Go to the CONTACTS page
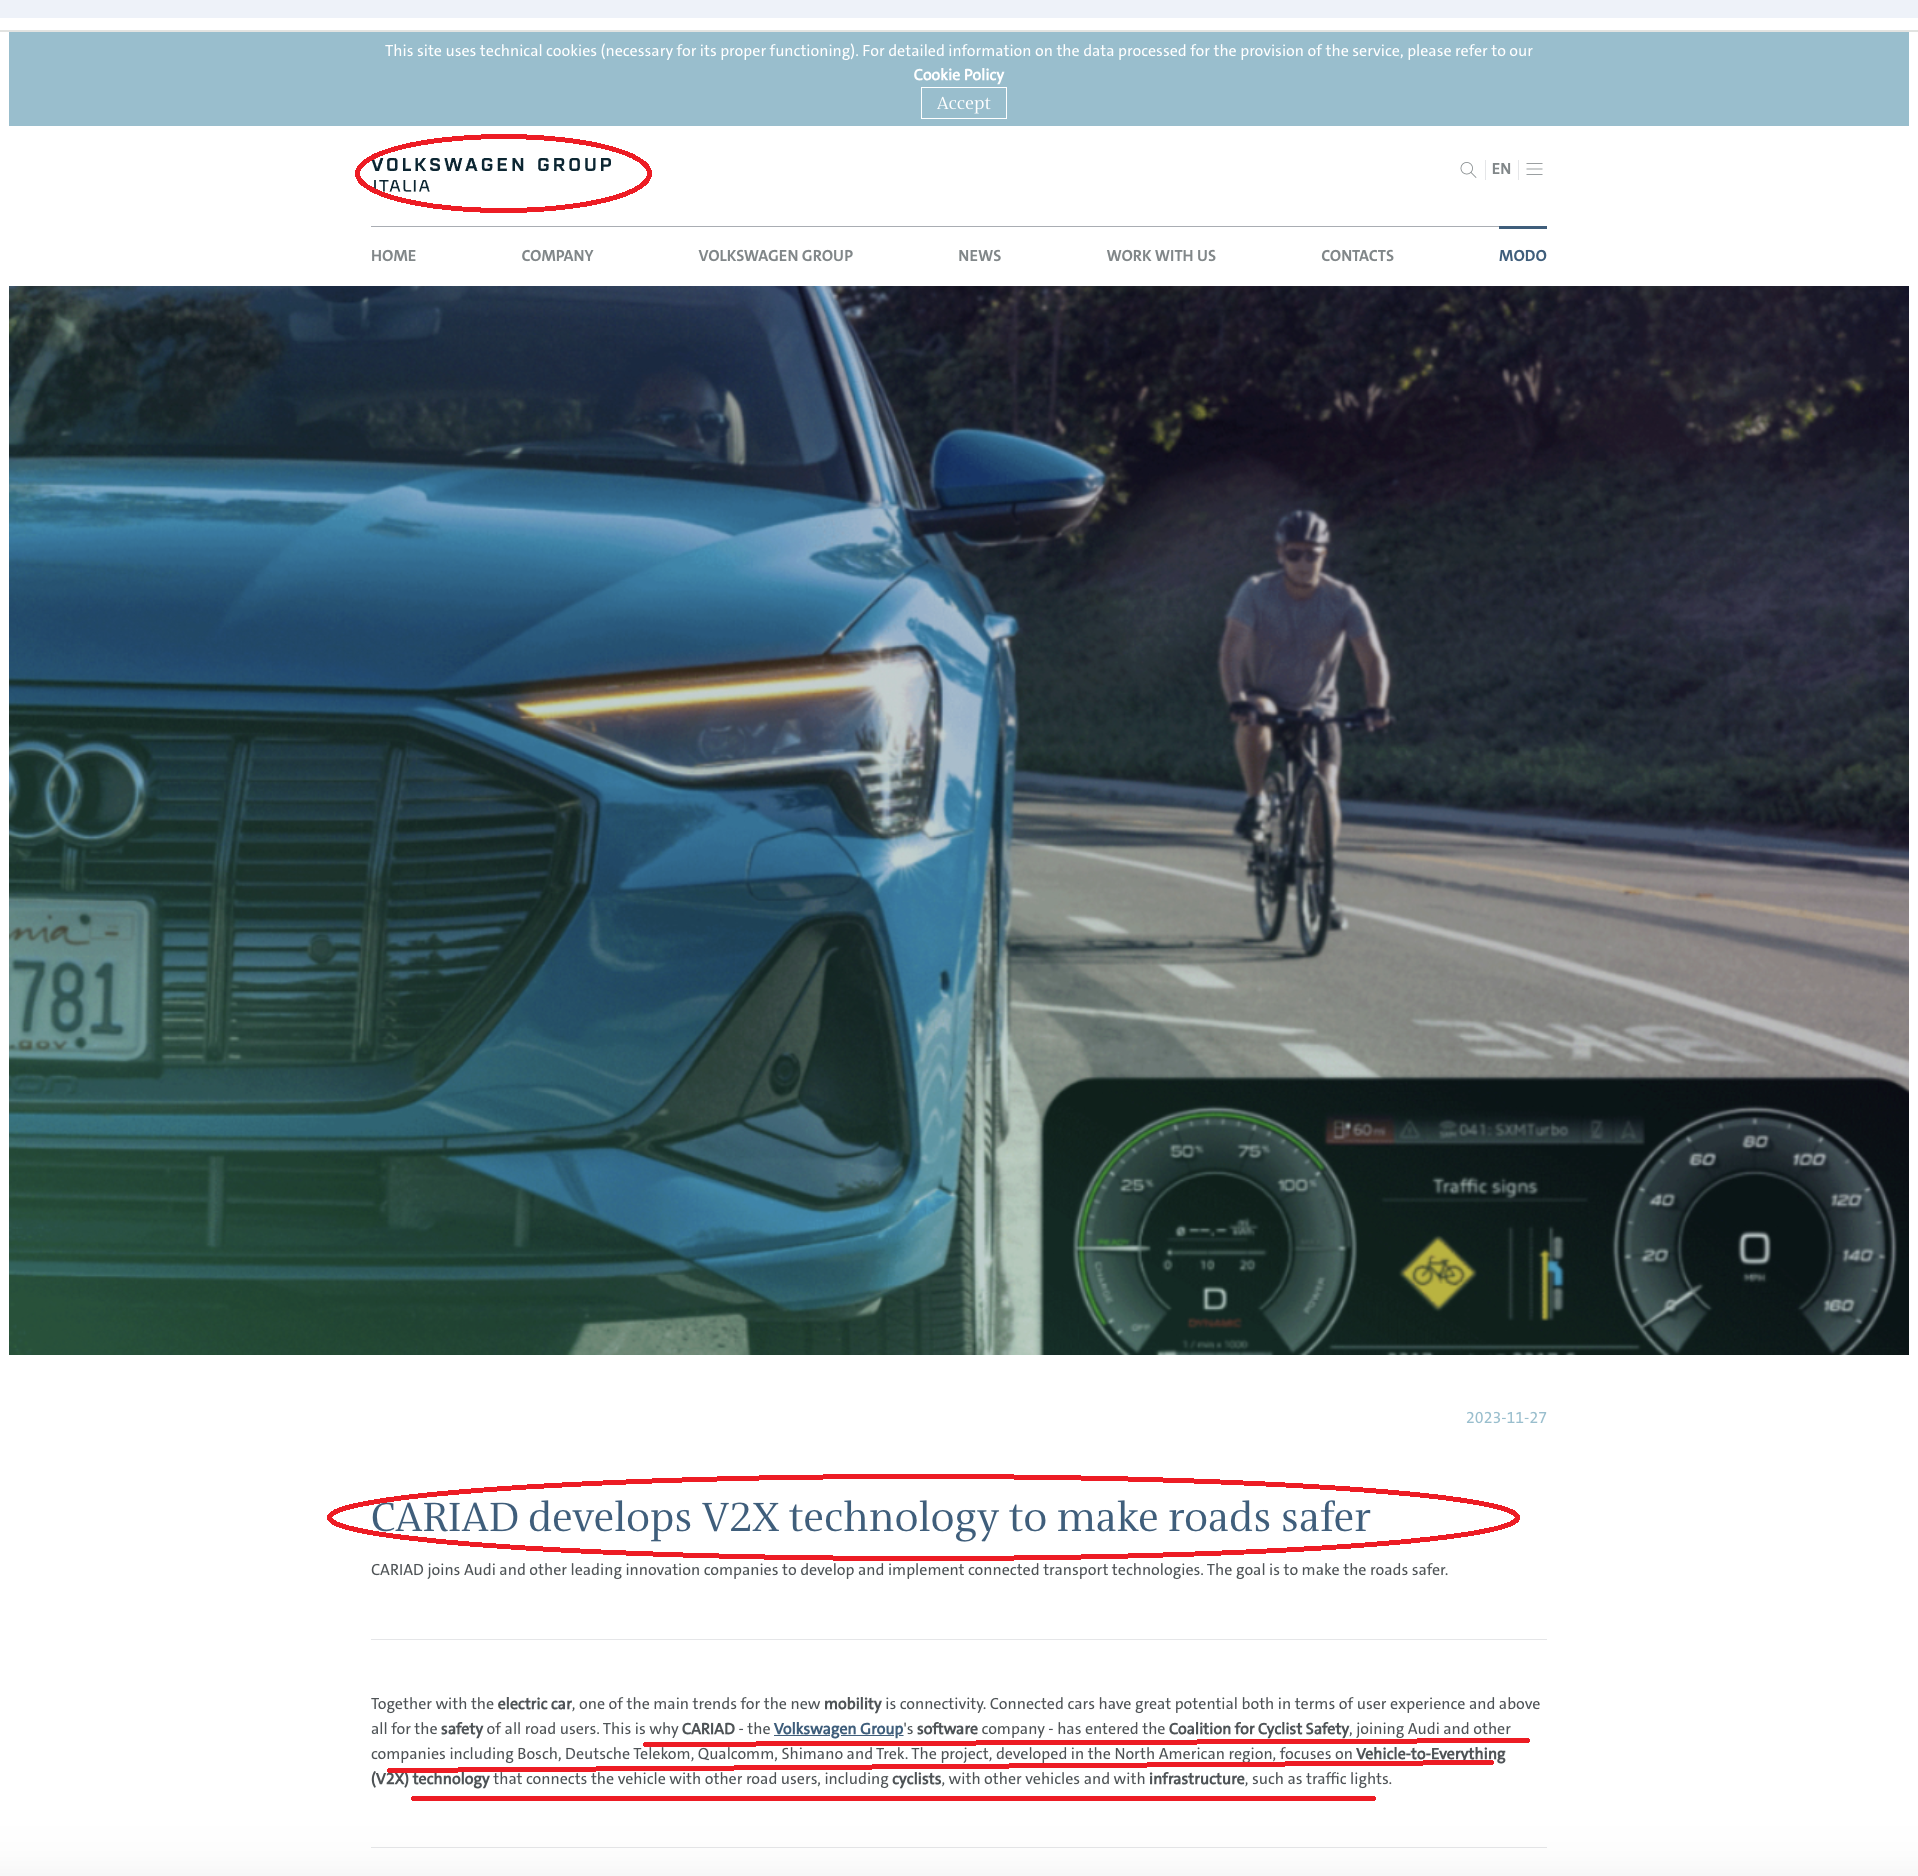Viewport: 1918px width, 1876px height. [x=1356, y=256]
